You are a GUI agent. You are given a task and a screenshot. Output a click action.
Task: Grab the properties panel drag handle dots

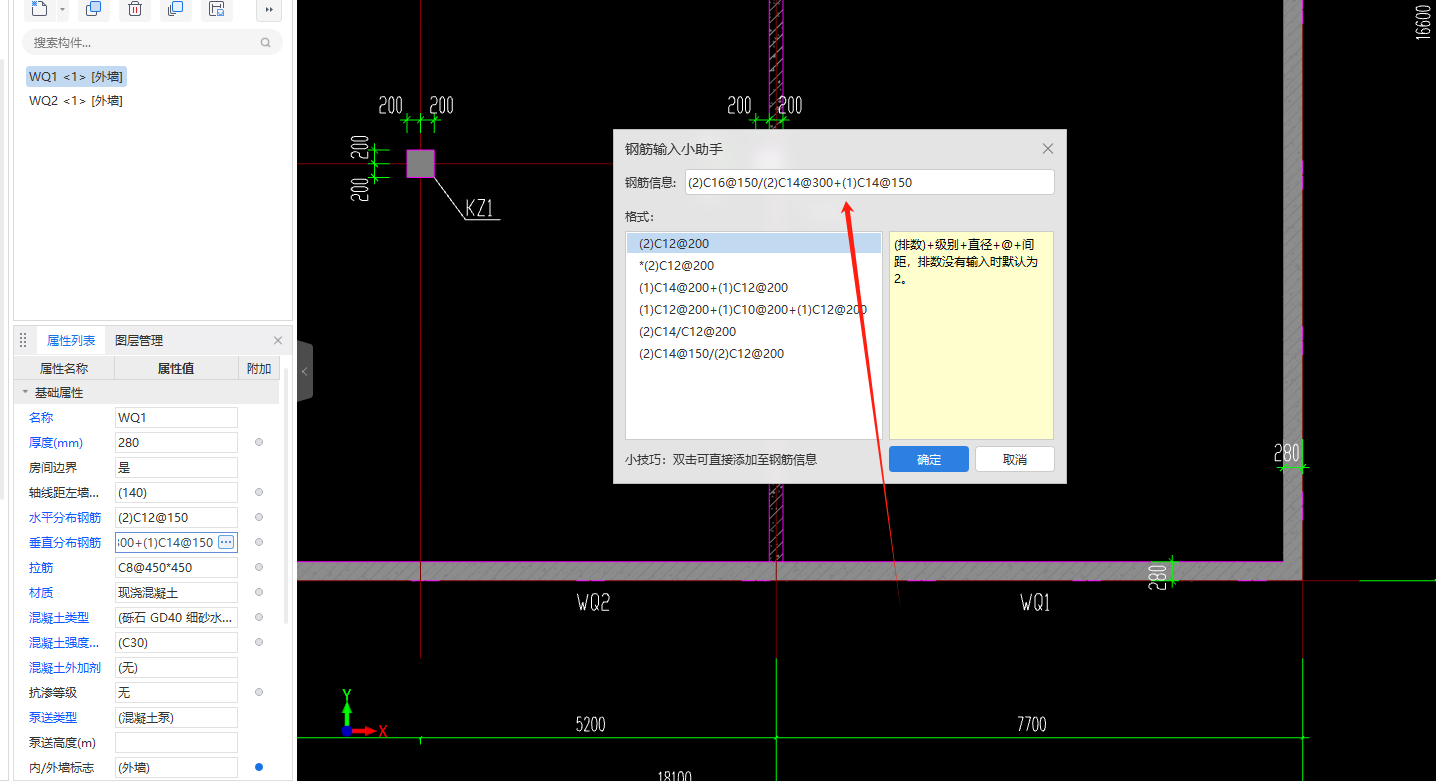click(23, 341)
